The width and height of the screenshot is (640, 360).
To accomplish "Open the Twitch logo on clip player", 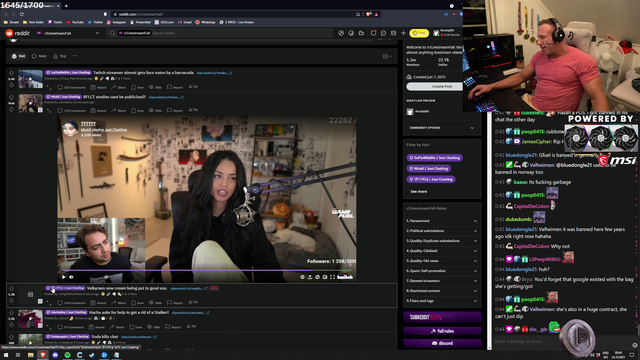I will (x=345, y=277).
